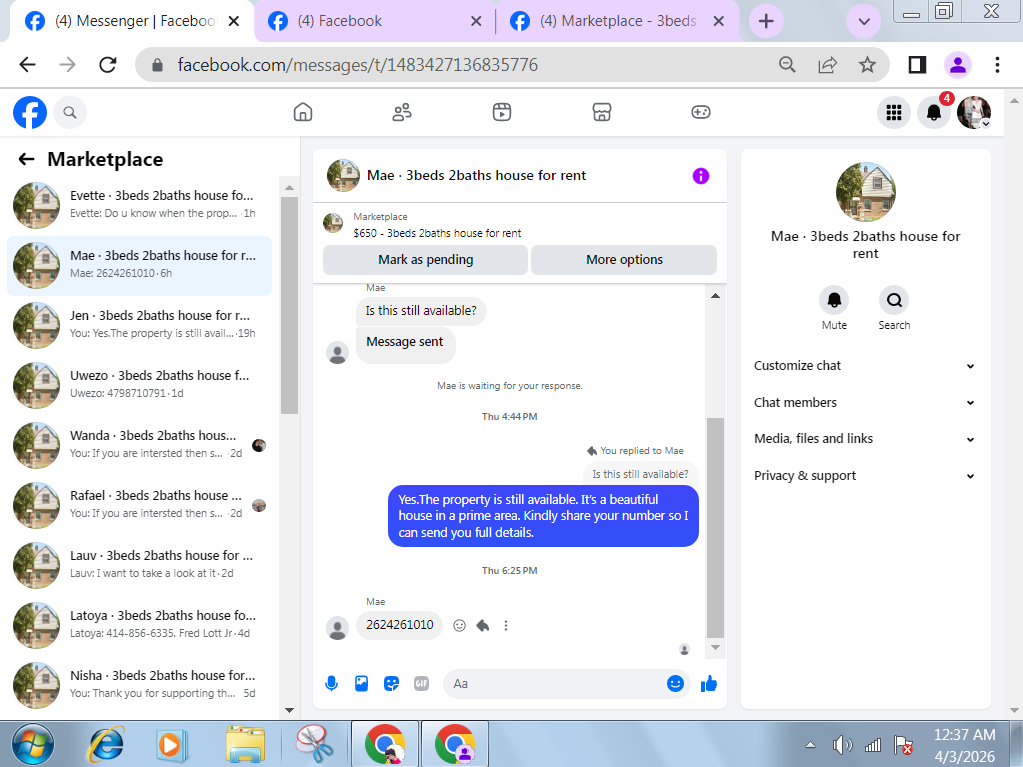Viewport: 1023px width, 767px height.
Task: Navigate back in browser
Action: tap(27, 65)
